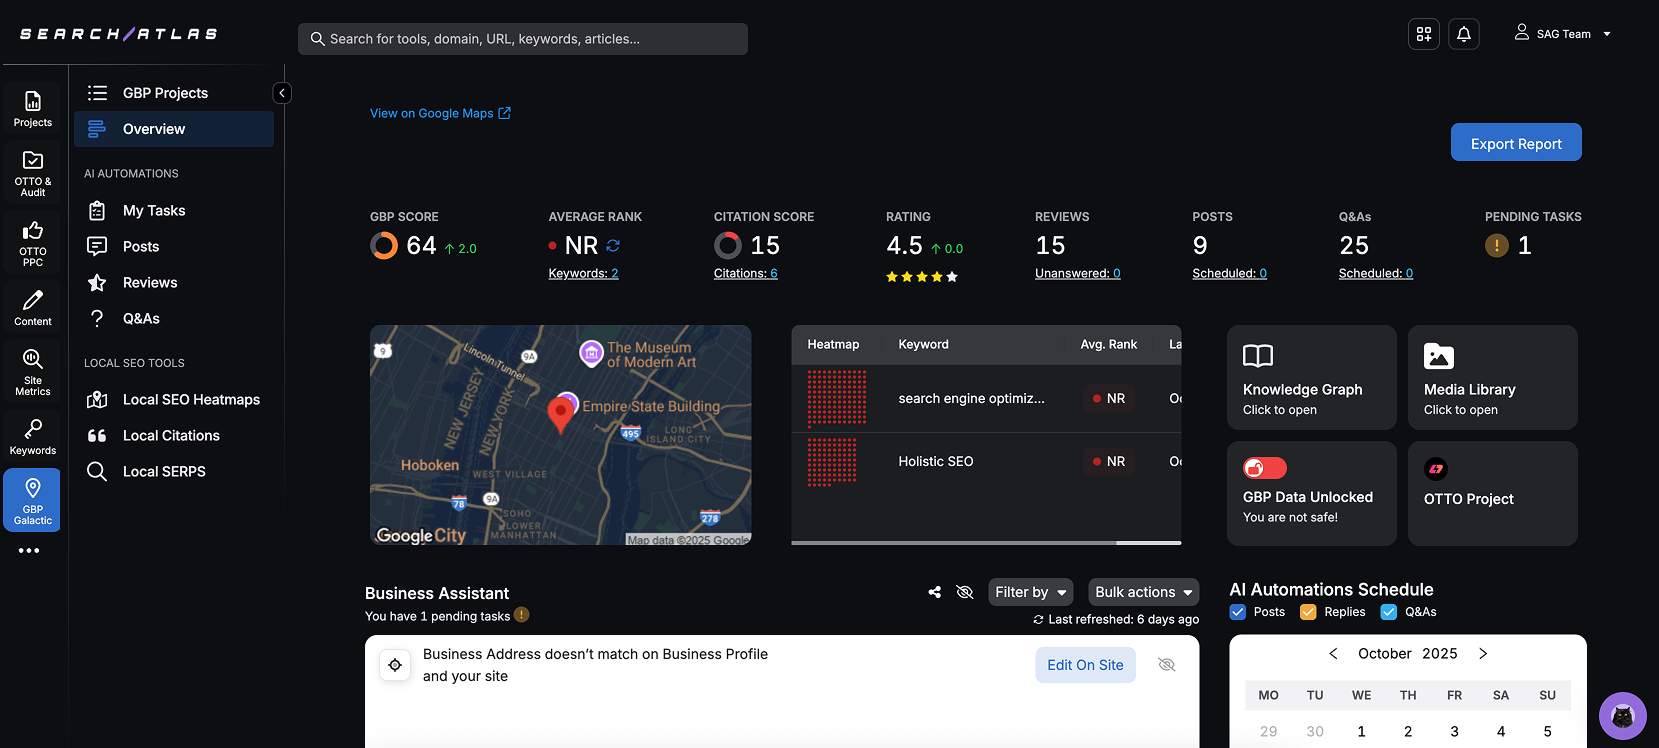Open OTTO & Audit in the sidebar
This screenshot has width=1659, height=748.
pos(33,172)
